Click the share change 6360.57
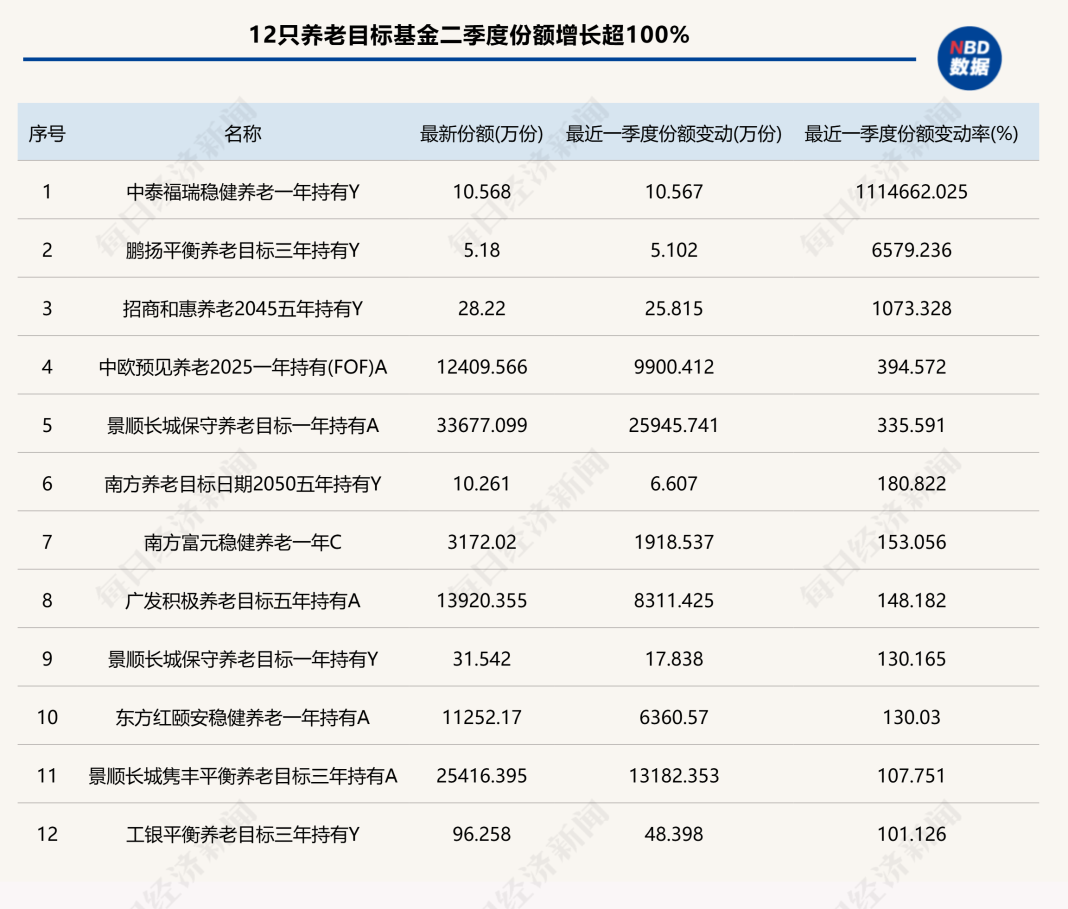The image size is (1068, 909). click(x=674, y=718)
